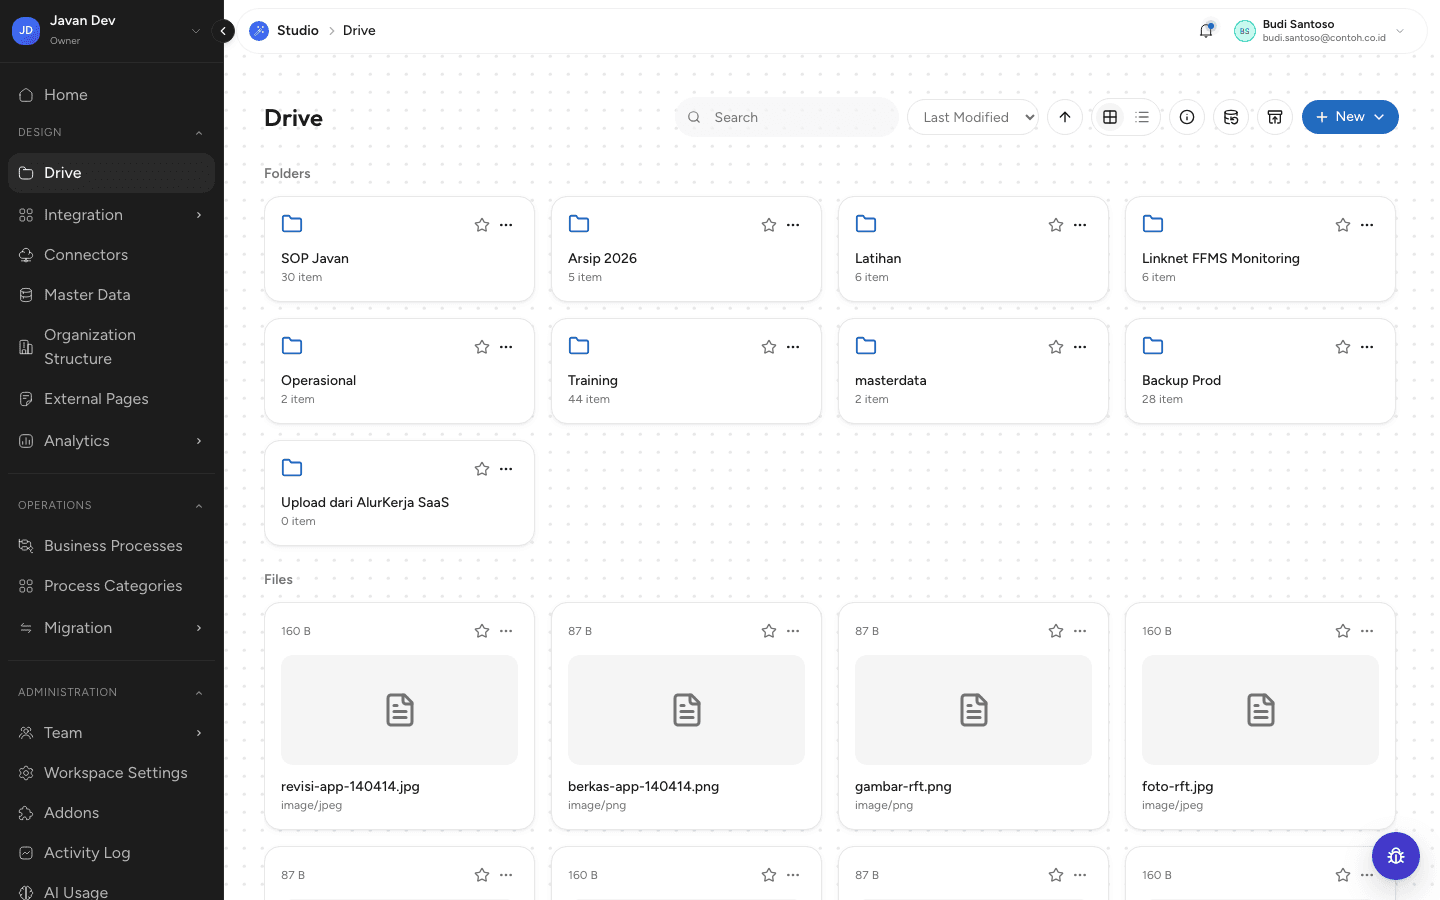Viewport: 1440px width, 900px height.
Task: Click the Search input field
Action: coord(787,117)
